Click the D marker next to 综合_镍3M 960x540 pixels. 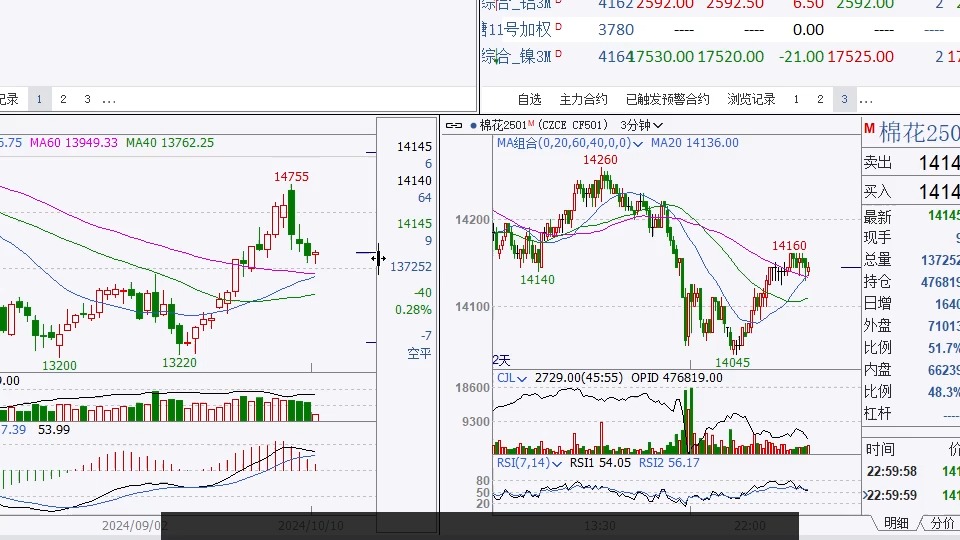point(558,56)
